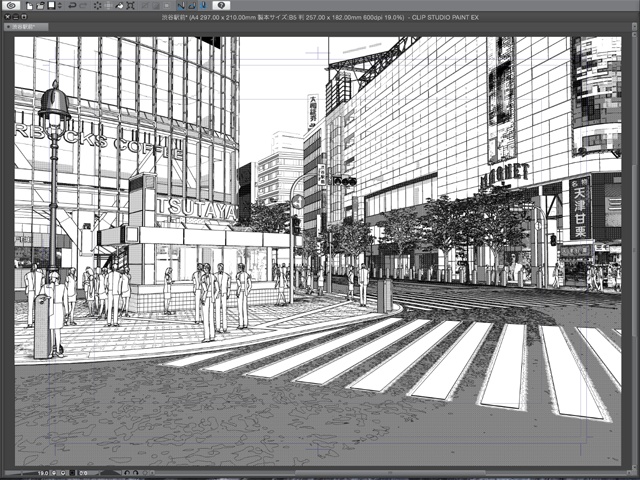Click the 19.0 zoom value field
The height and width of the screenshot is (480, 640).
coord(43,473)
